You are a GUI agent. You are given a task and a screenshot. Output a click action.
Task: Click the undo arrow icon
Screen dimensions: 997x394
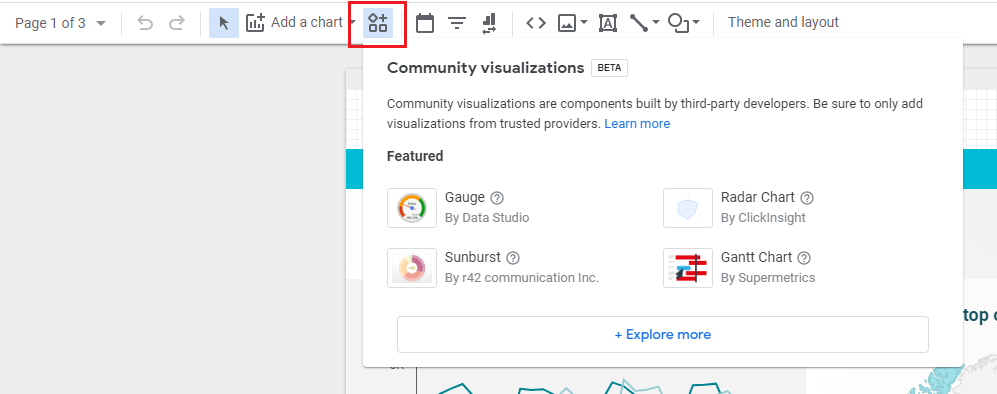click(146, 24)
